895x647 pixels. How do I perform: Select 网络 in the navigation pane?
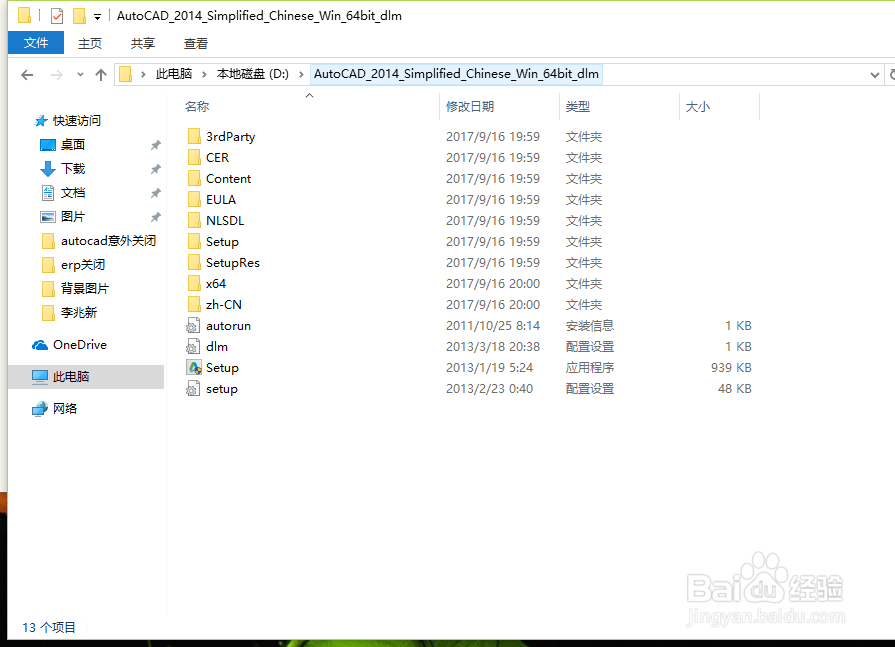[65, 409]
